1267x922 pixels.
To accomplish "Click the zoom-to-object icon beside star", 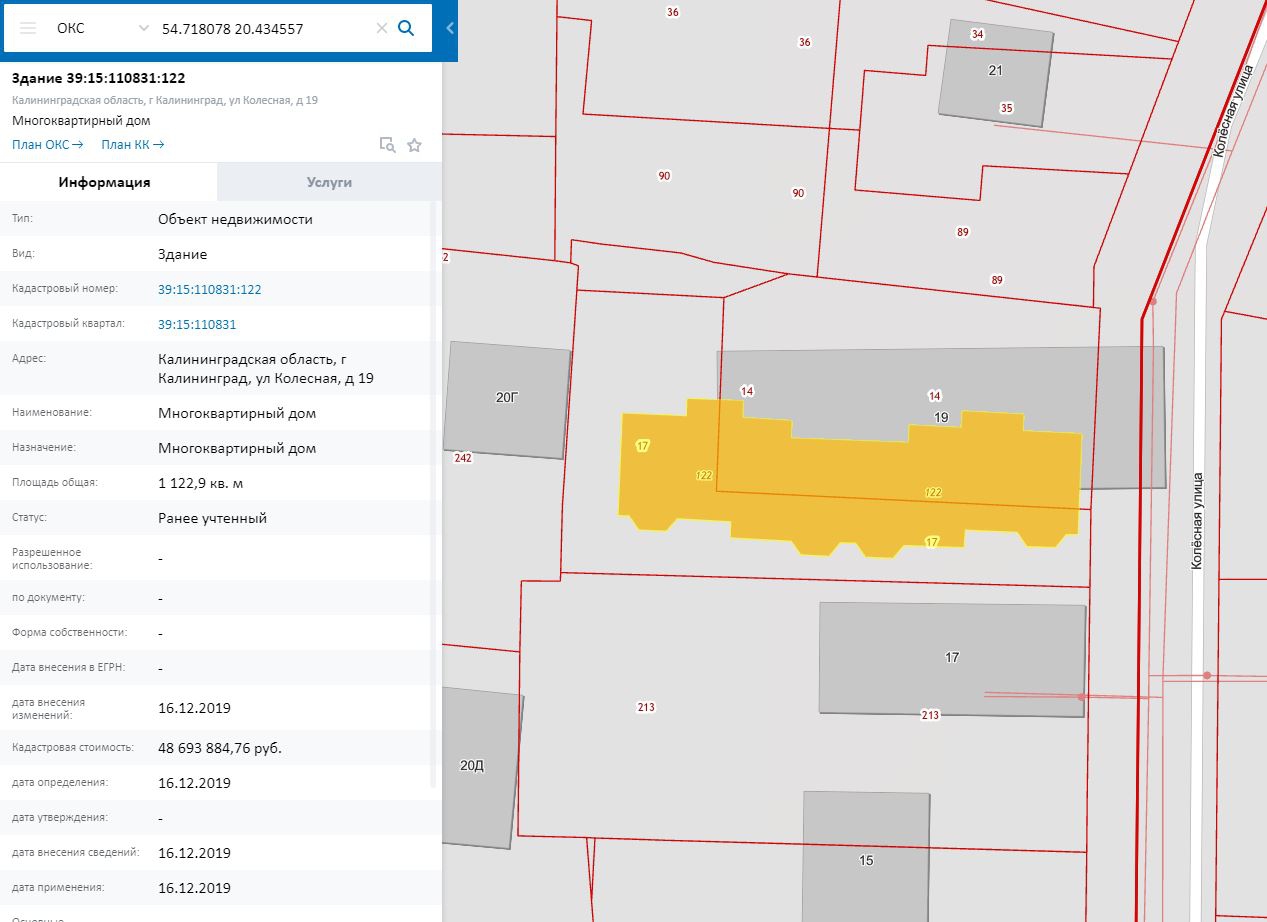I will (x=387, y=145).
